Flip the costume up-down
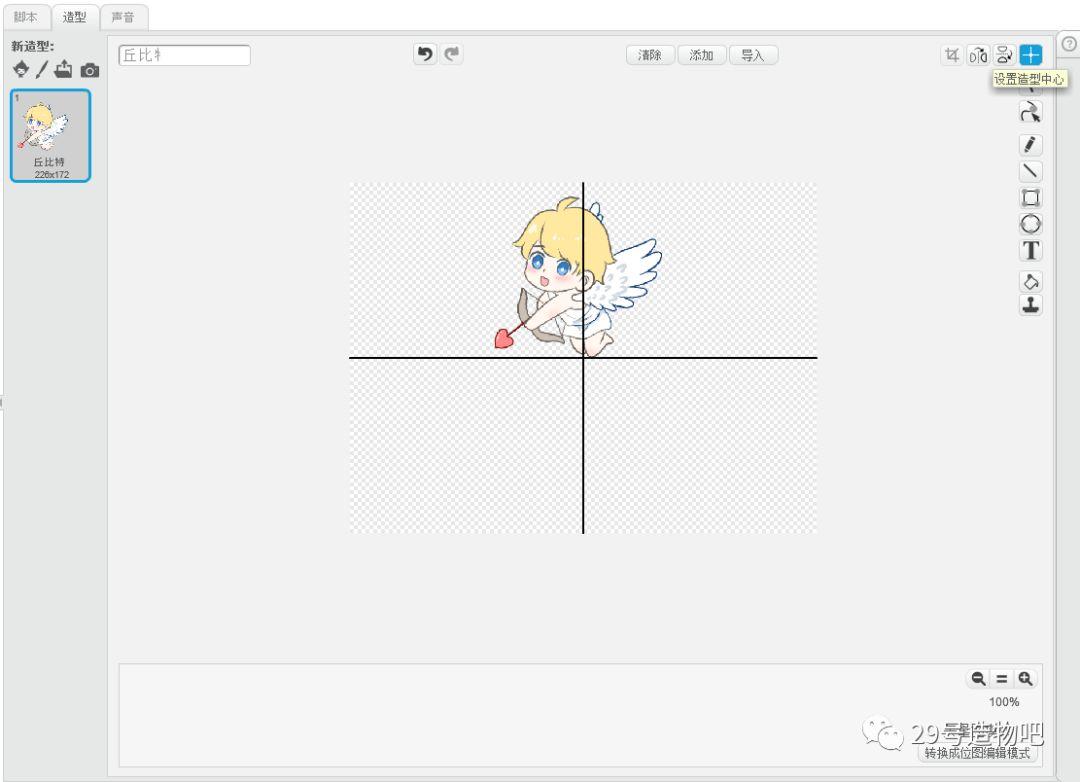1080x782 pixels. point(1004,54)
